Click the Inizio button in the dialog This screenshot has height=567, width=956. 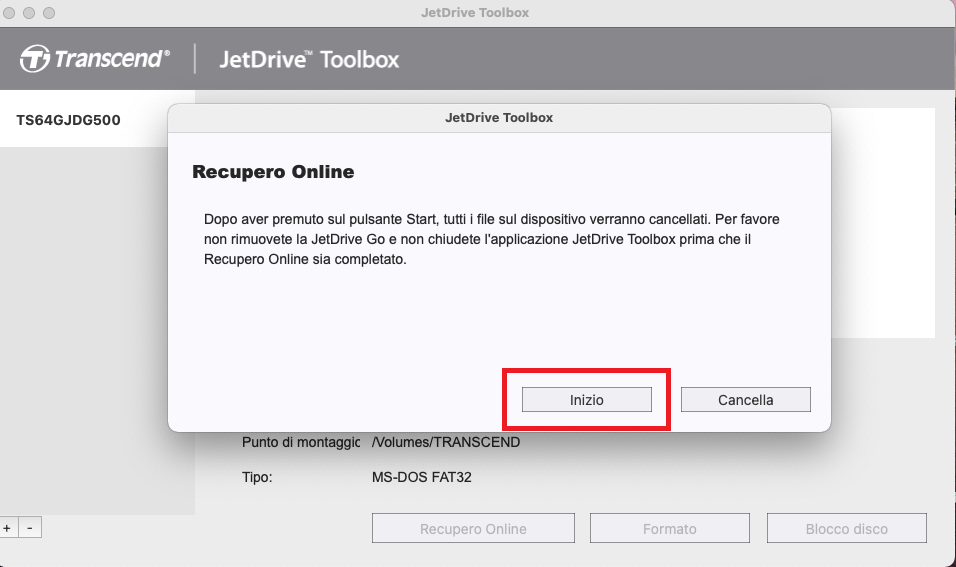click(x=587, y=400)
